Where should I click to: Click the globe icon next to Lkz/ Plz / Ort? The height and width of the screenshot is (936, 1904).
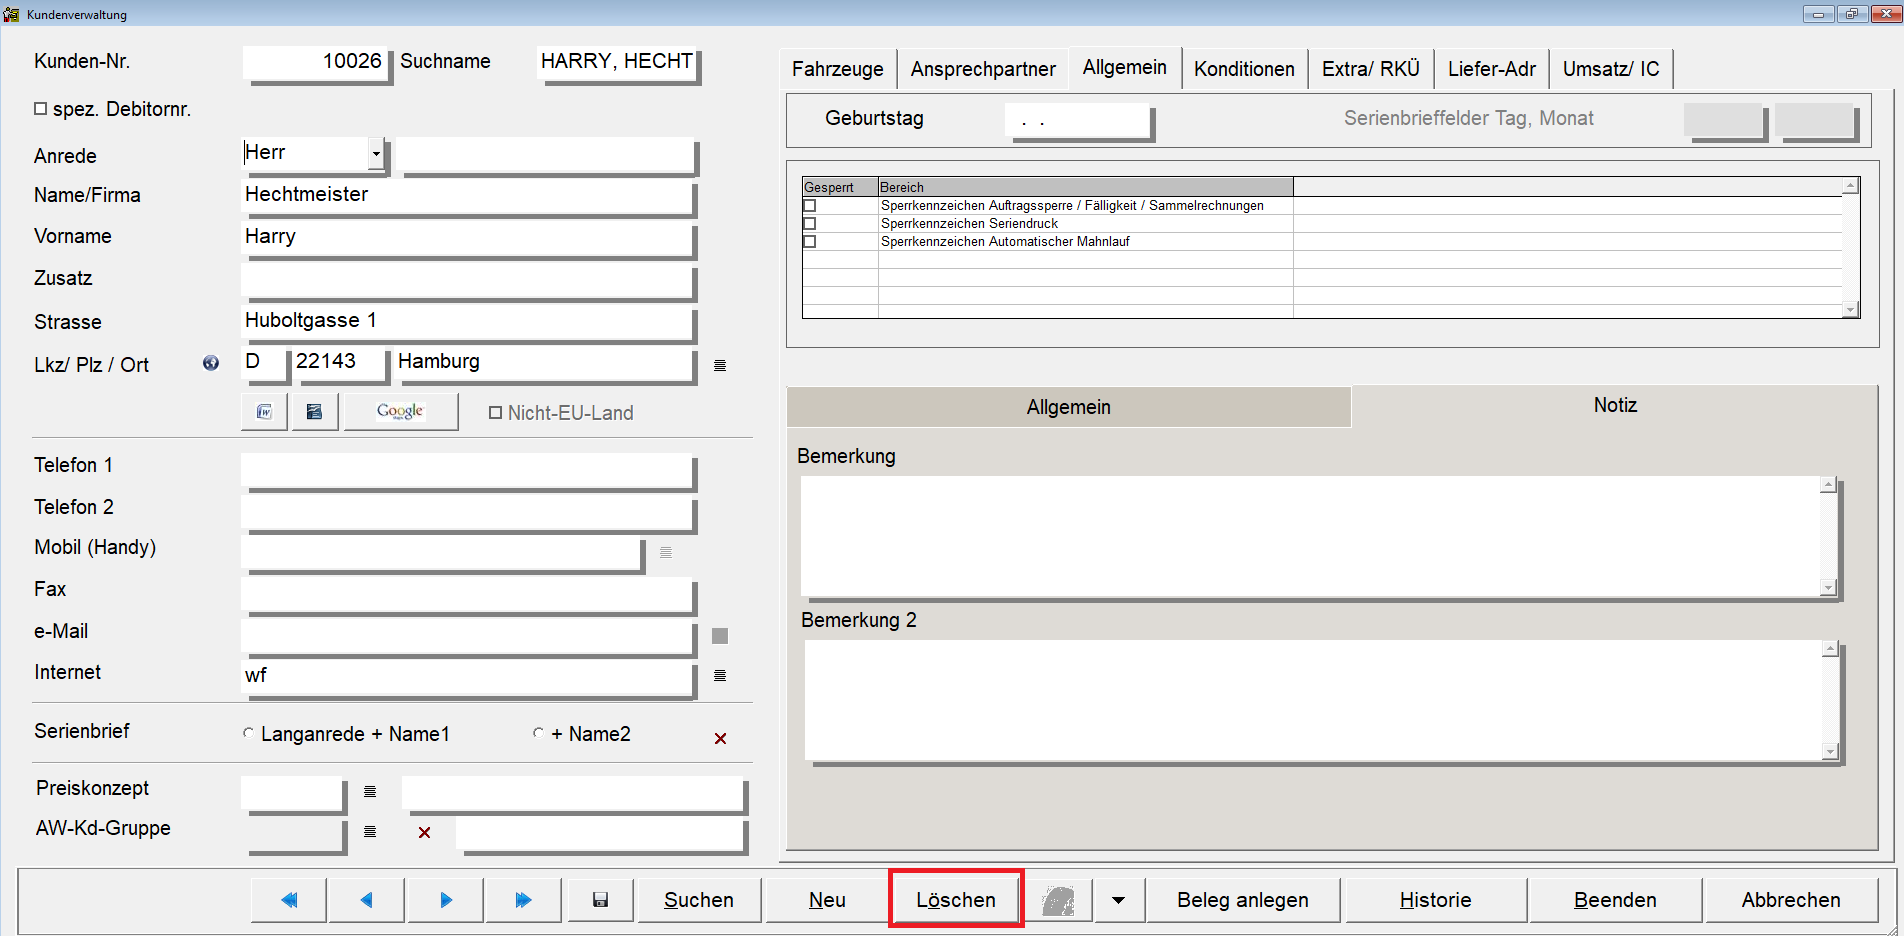coord(211,363)
